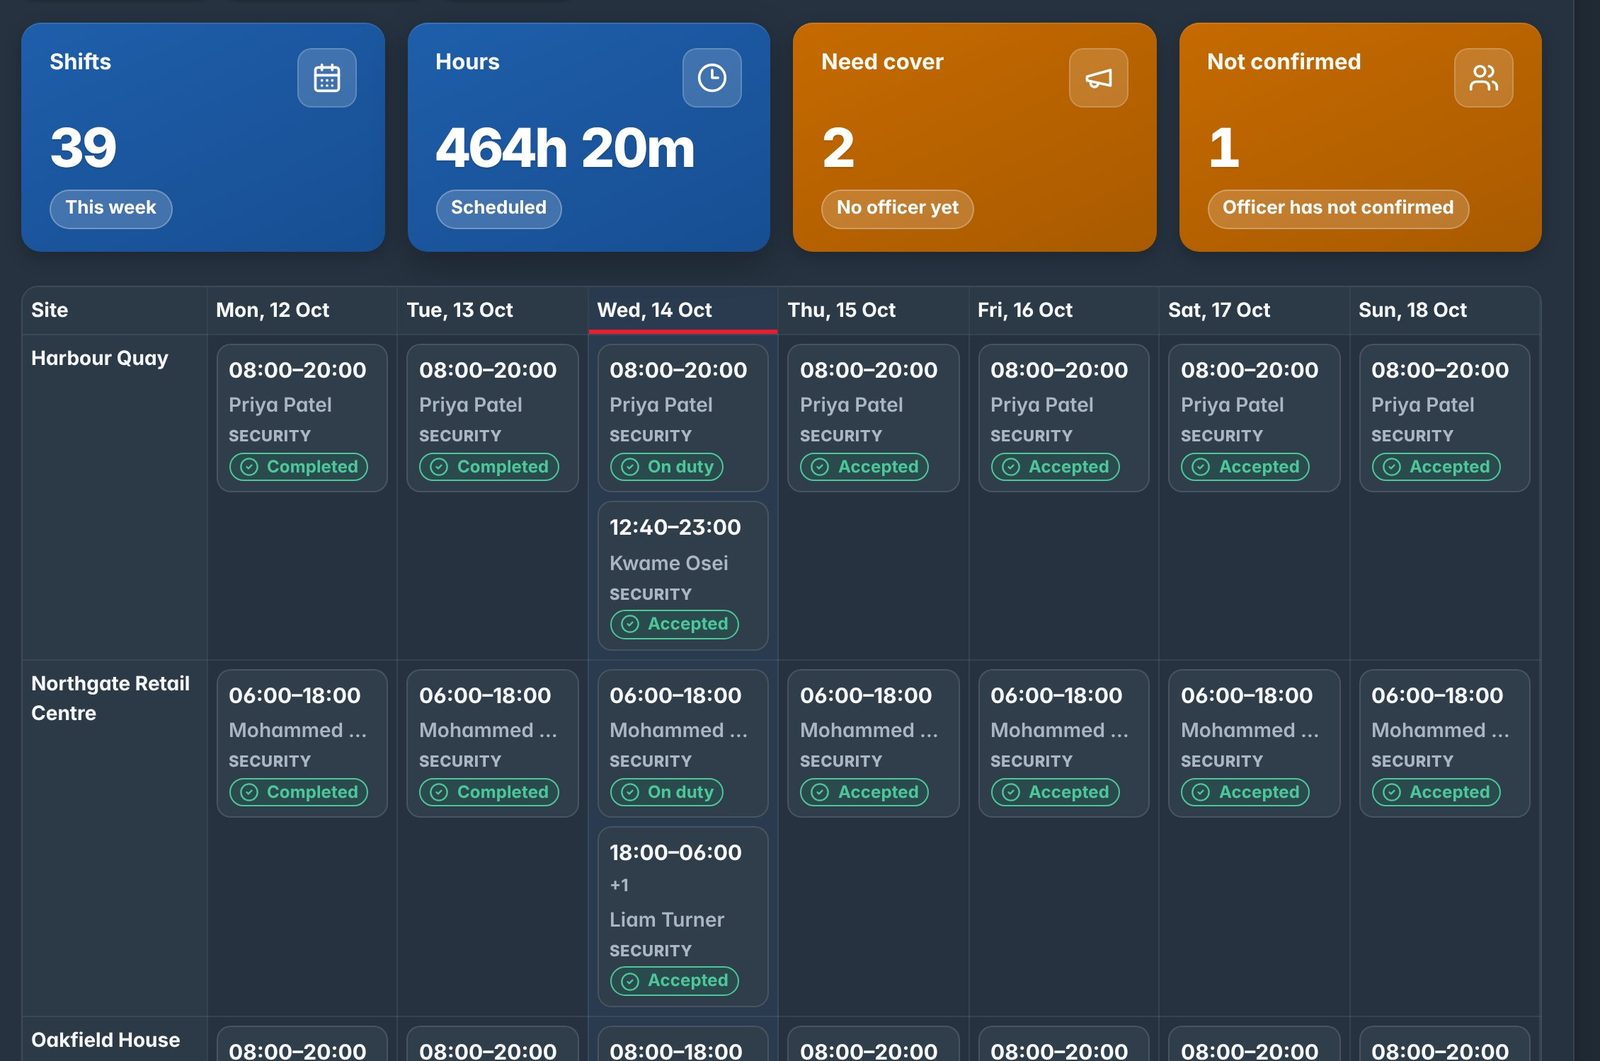The height and width of the screenshot is (1061, 1600).
Task: Select the Thu, 15 Oct column header
Action: (873, 310)
